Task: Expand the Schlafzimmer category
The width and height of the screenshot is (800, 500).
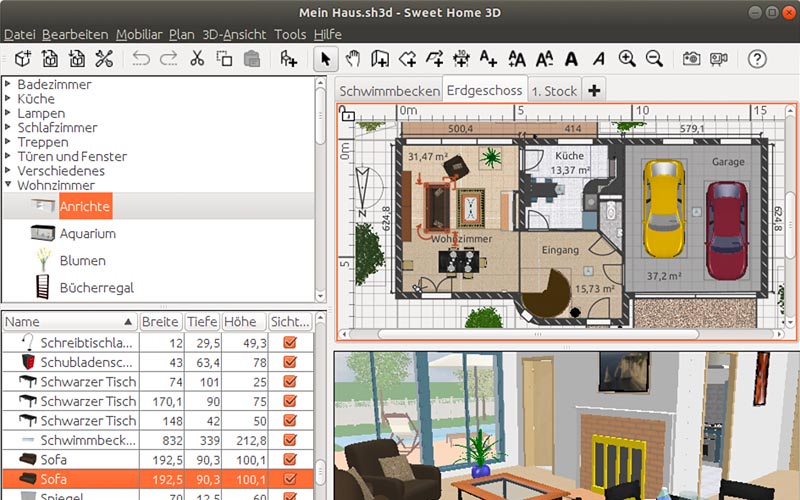Action: [8, 127]
